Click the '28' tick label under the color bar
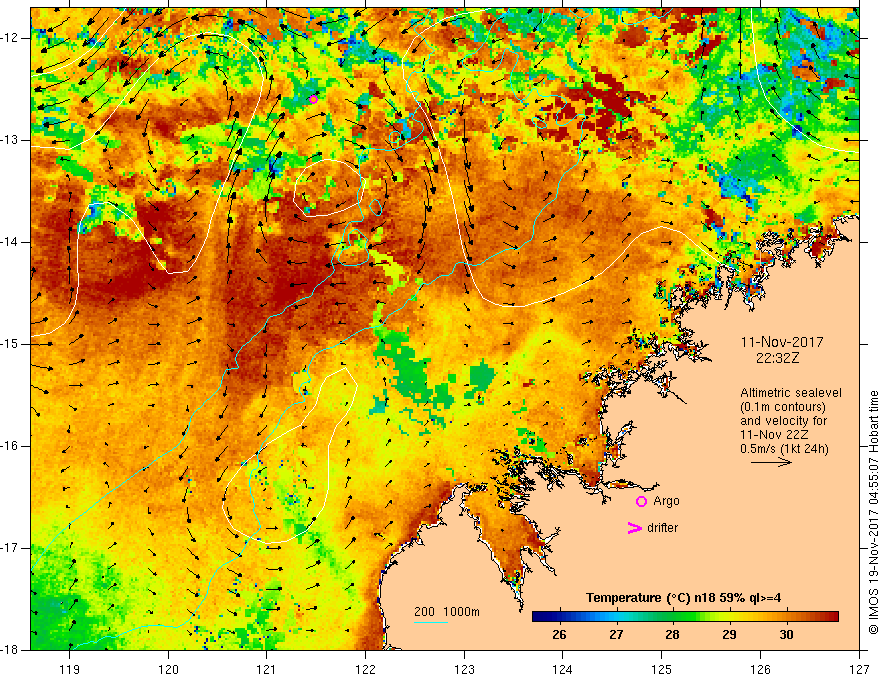This screenshot has height=680, width=880. point(672,635)
